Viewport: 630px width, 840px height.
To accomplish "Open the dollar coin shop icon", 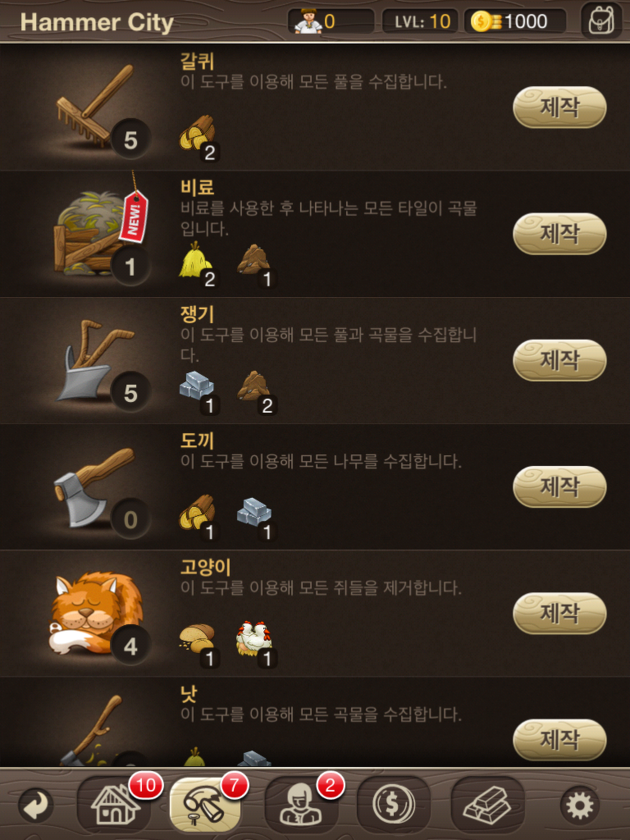I will point(394,805).
